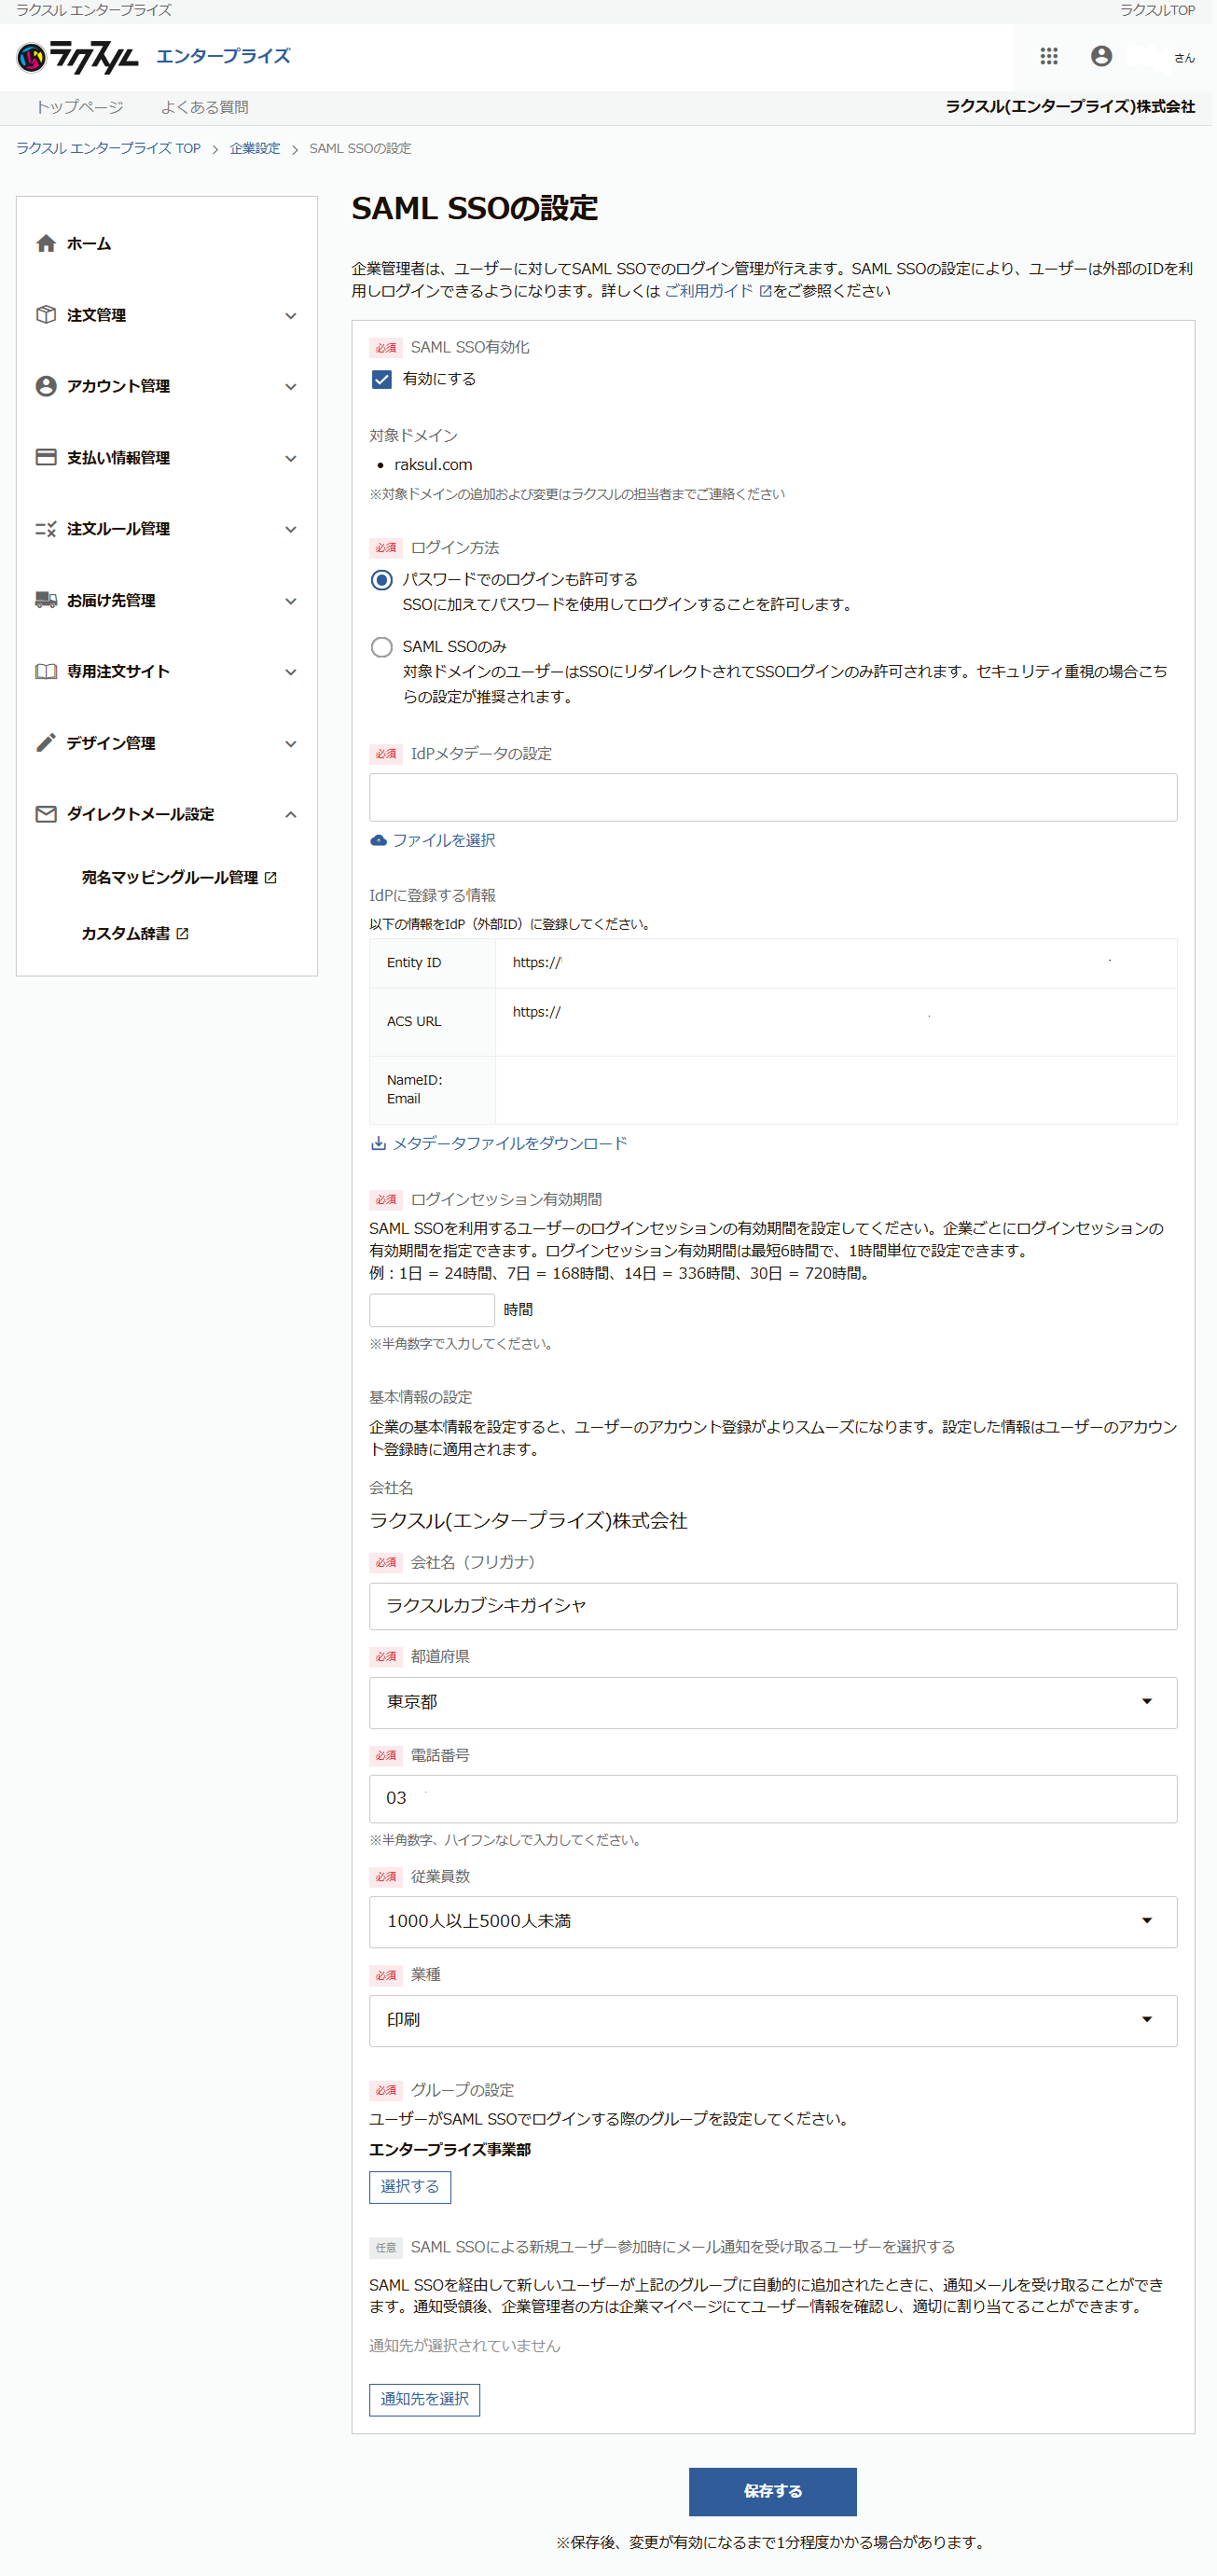Image resolution: width=1217 pixels, height=2576 pixels.
Task: Open the apps grid icon
Action: (x=1048, y=56)
